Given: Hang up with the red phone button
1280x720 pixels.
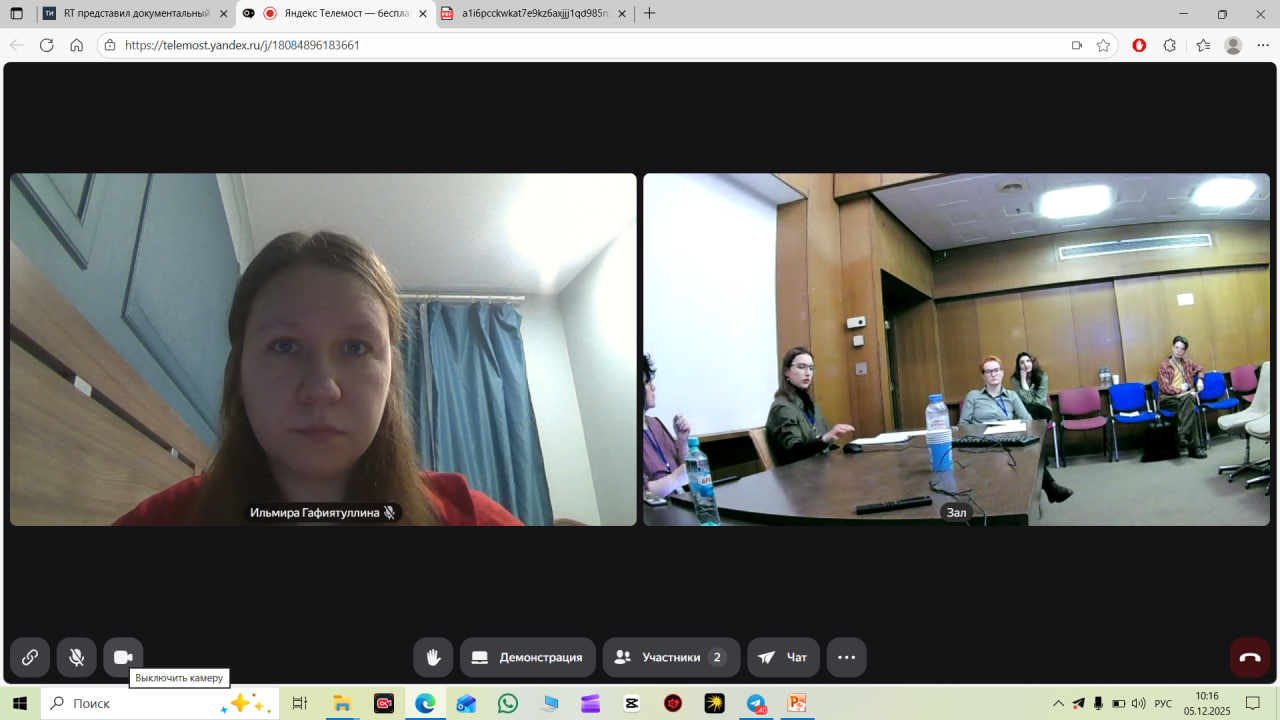Looking at the screenshot, I should [1249, 657].
